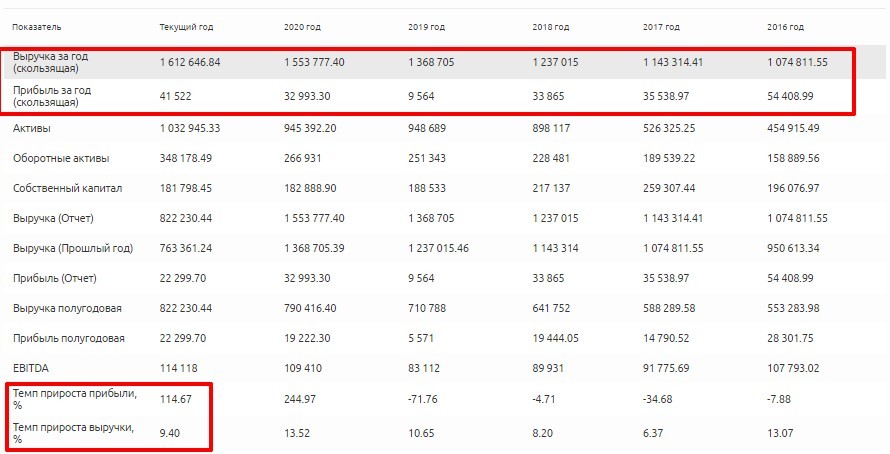Image resolution: width=890 pixels, height=454 pixels.
Task: Click the "EBITDA" row label
Action: pos(31,367)
